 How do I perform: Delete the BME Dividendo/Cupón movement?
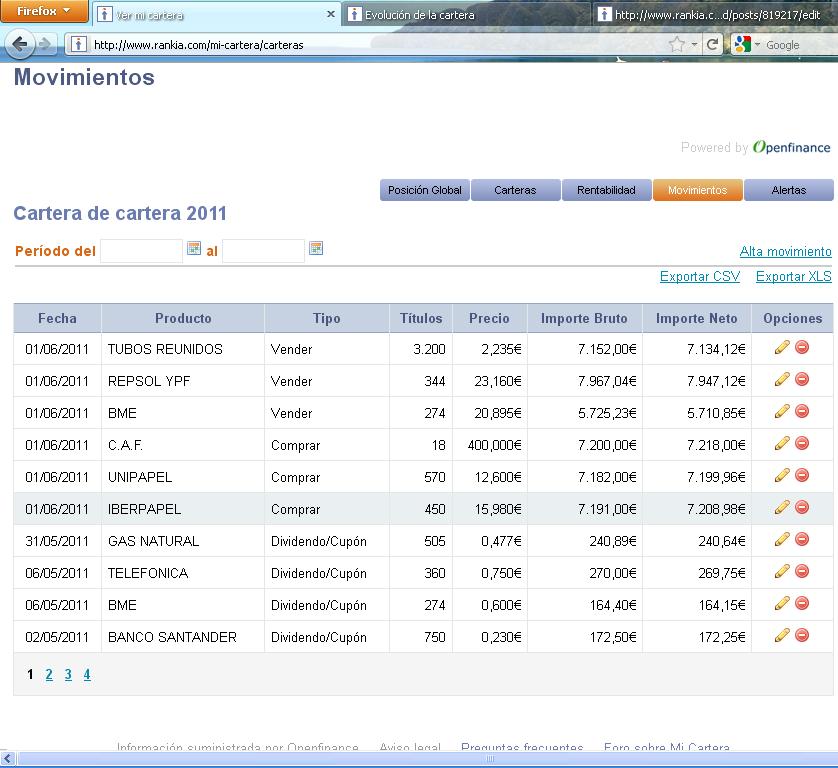(802, 604)
